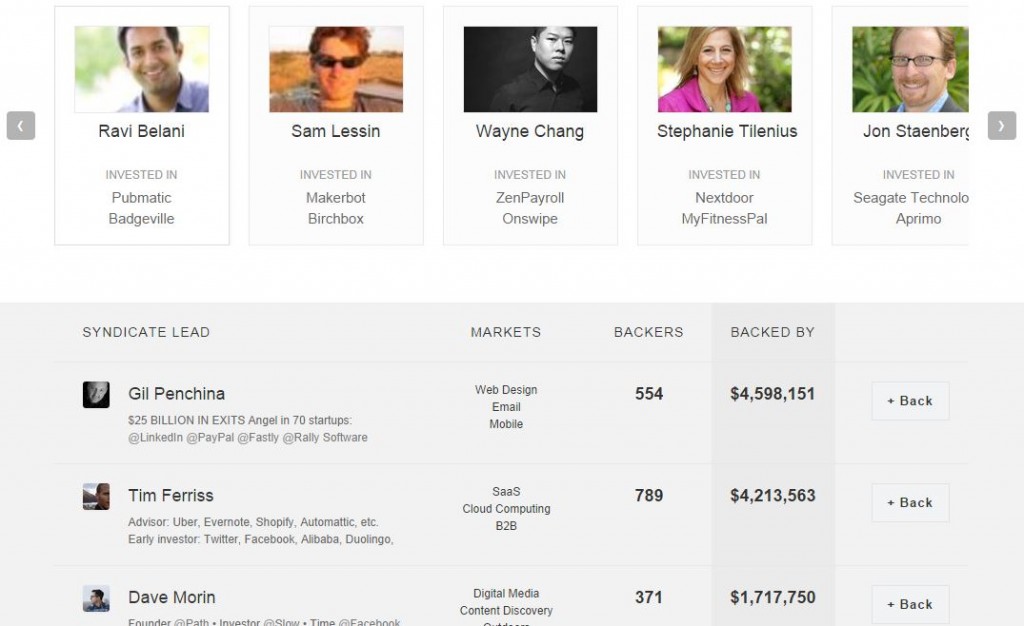Click Onswipe under Wayne Chang
The height and width of the screenshot is (626, 1024).
[530, 219]
